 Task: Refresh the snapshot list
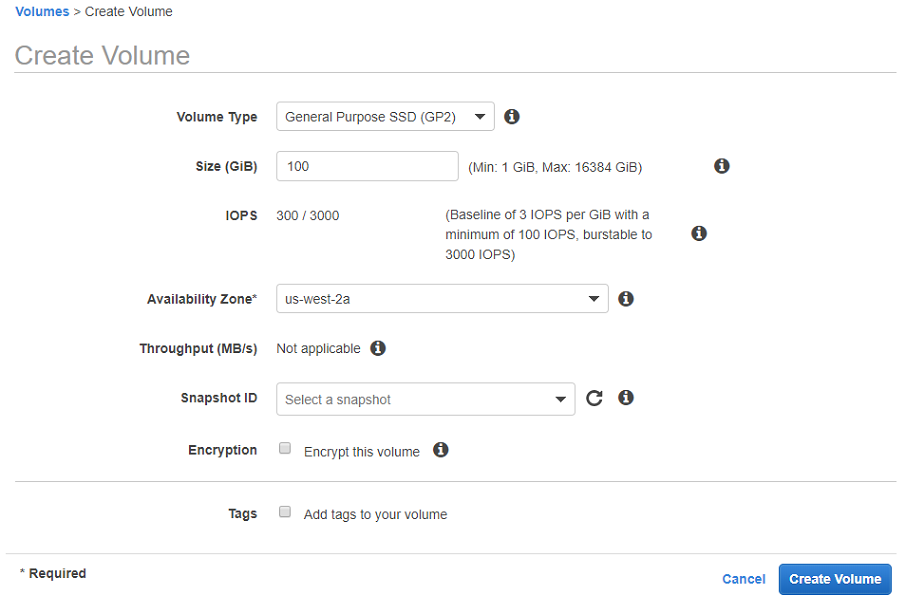click(x=594, y=397)
